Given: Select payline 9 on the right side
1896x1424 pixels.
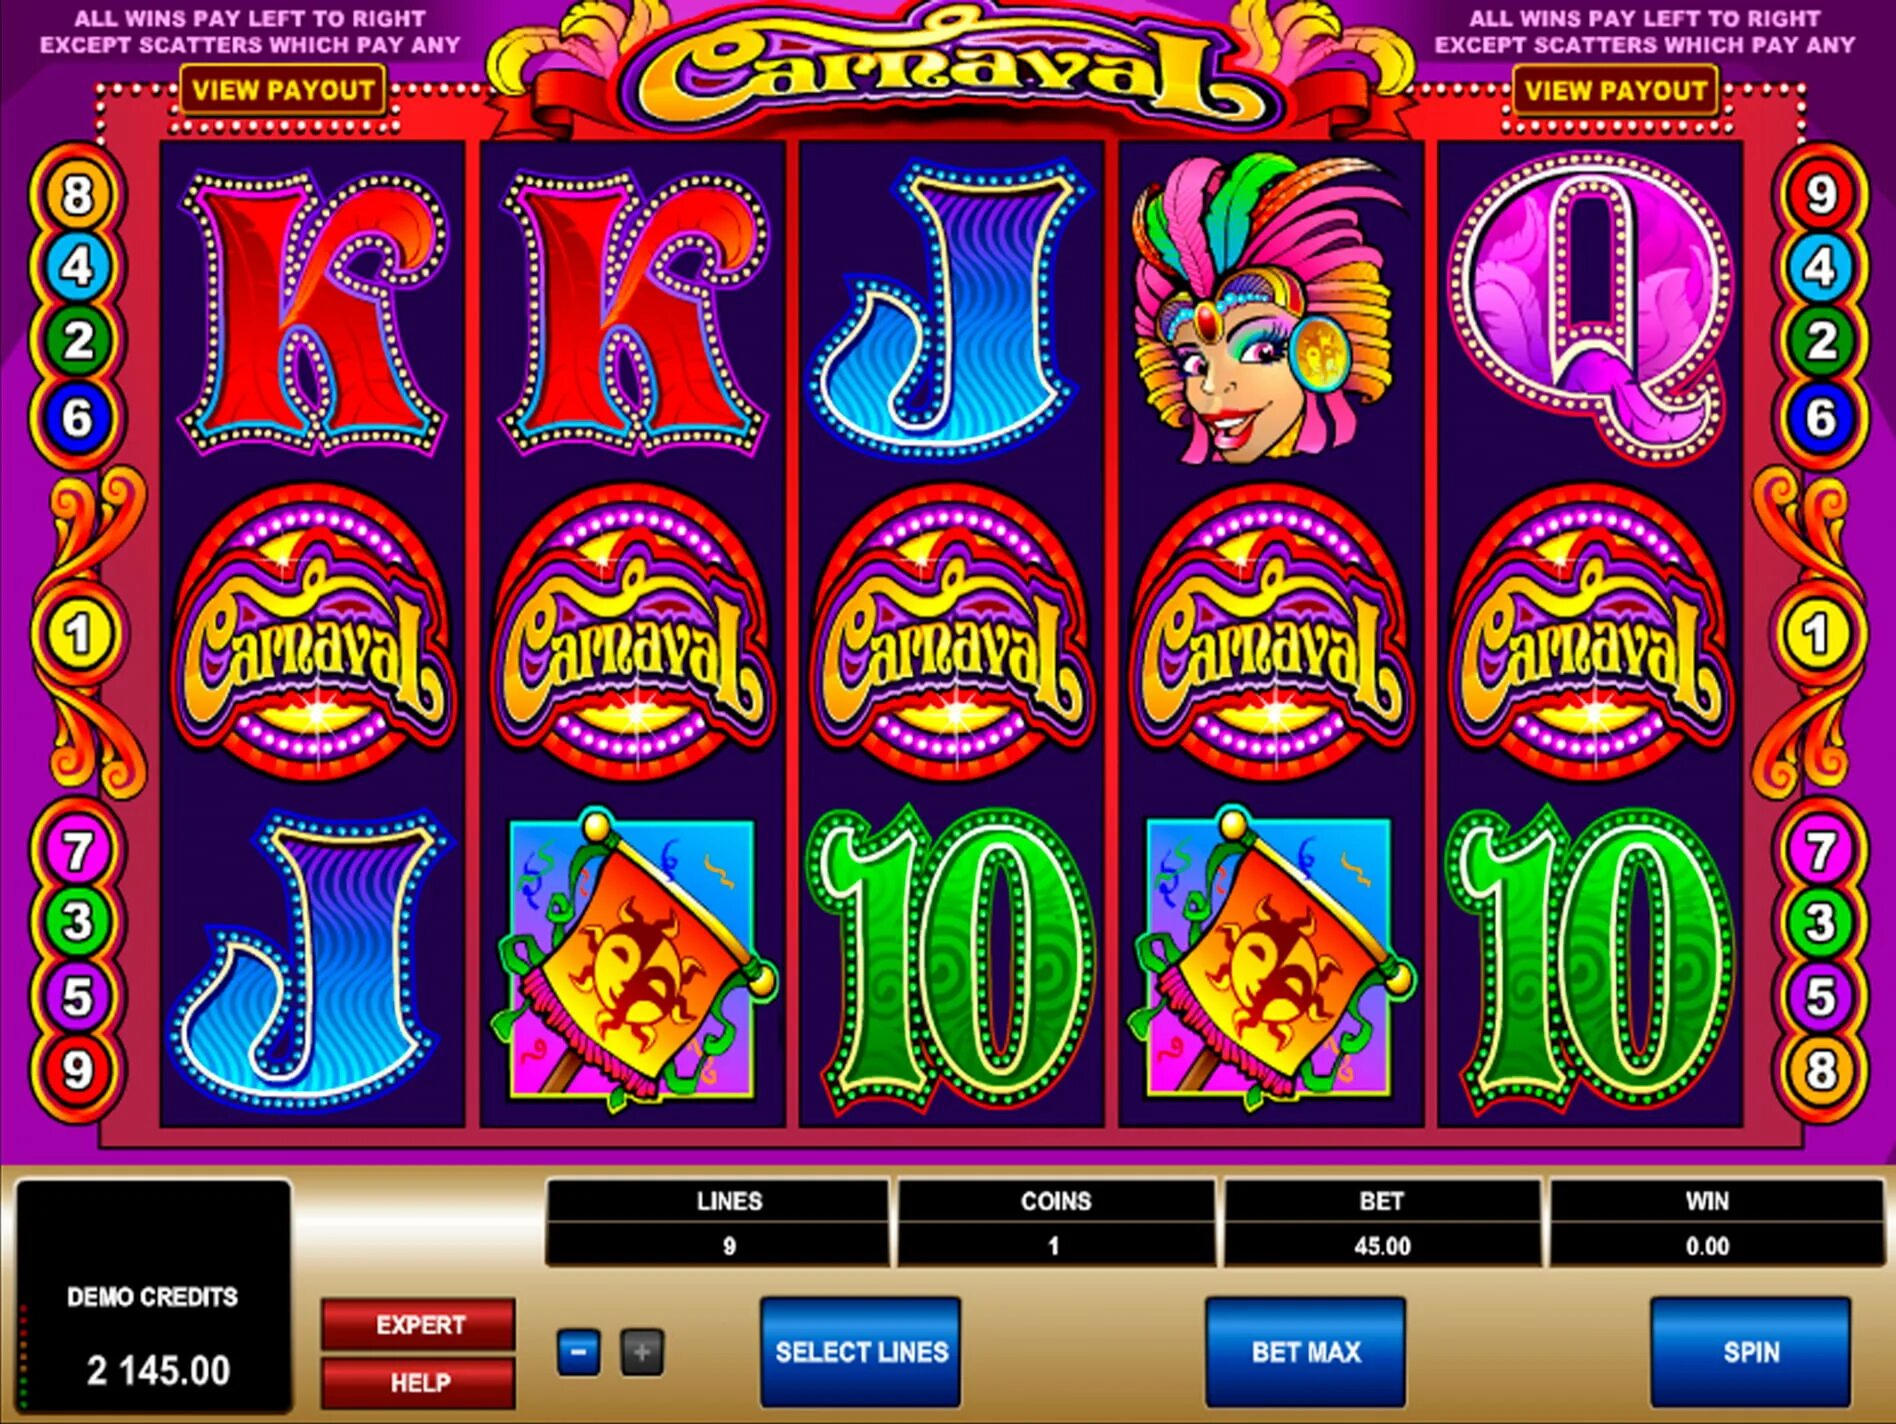Looking at the screenshot, I should (1820, 195).
